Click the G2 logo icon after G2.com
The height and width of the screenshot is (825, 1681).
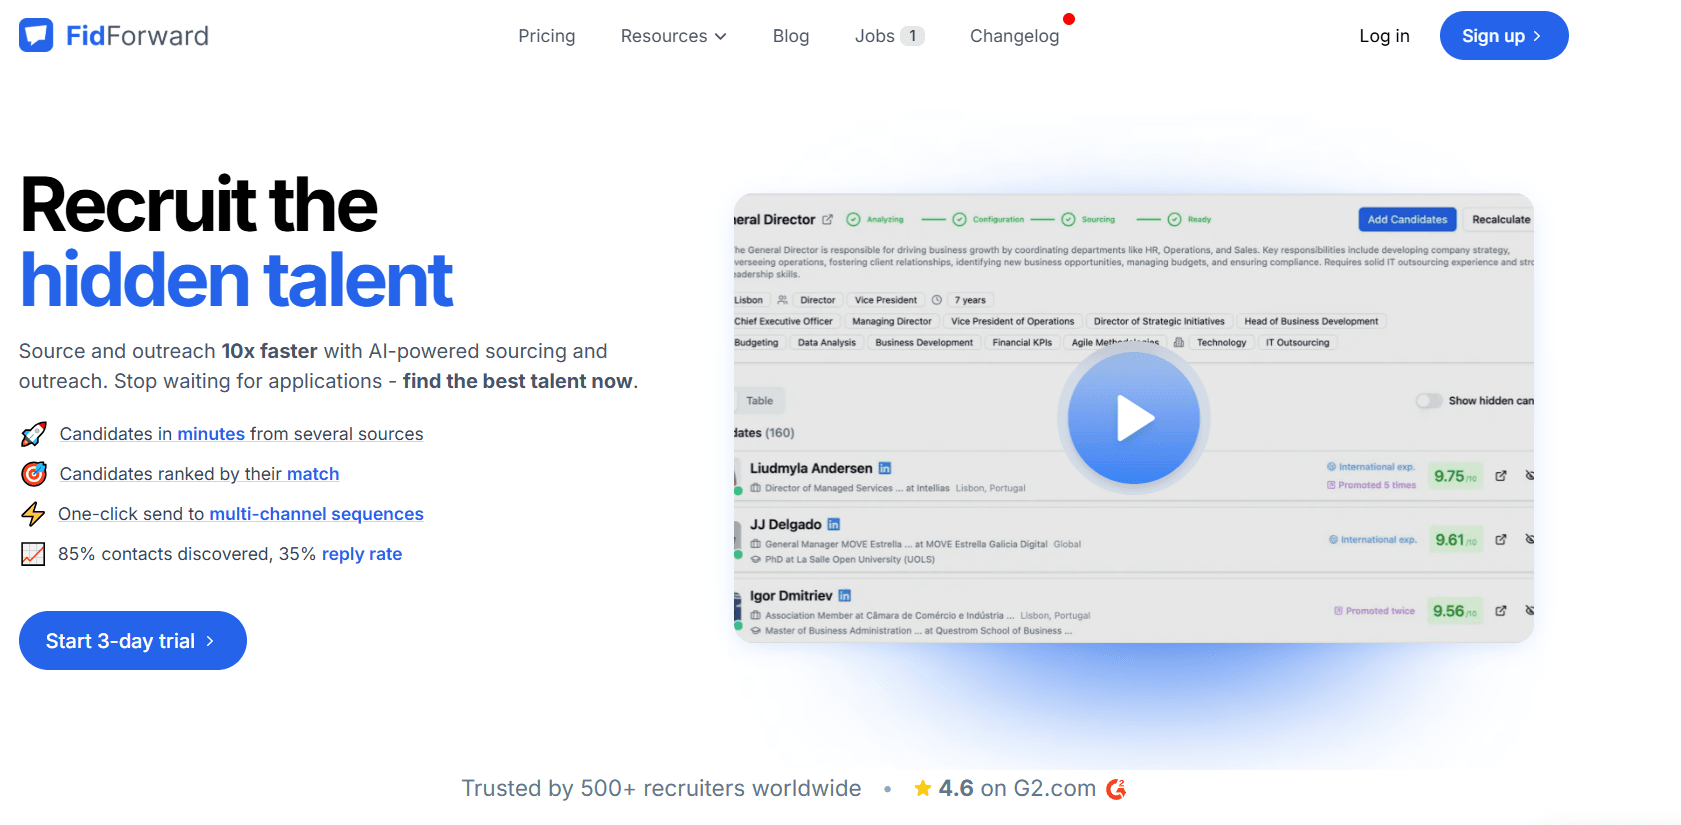coord(1116,789)
